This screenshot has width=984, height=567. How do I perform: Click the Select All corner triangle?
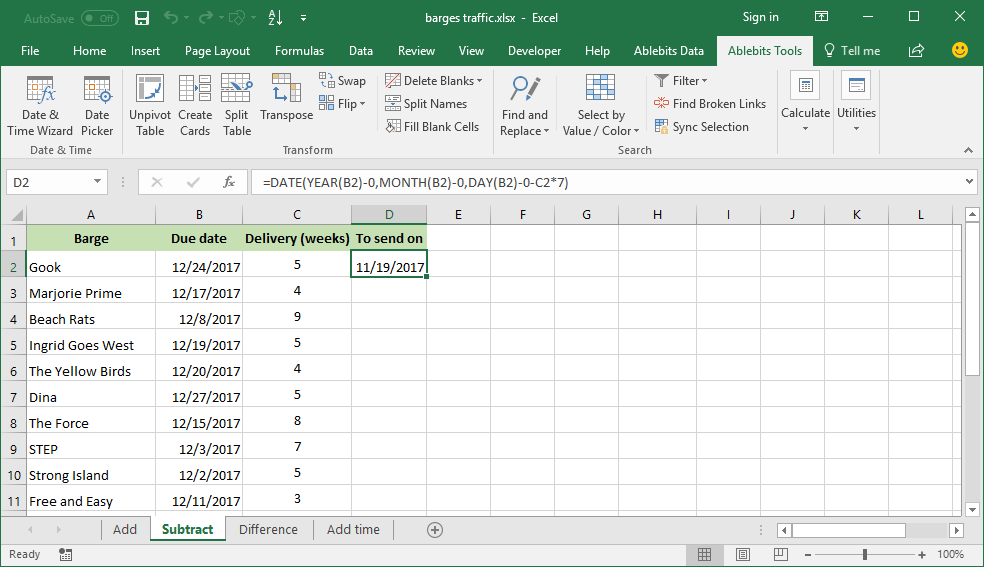pos(16,215)
